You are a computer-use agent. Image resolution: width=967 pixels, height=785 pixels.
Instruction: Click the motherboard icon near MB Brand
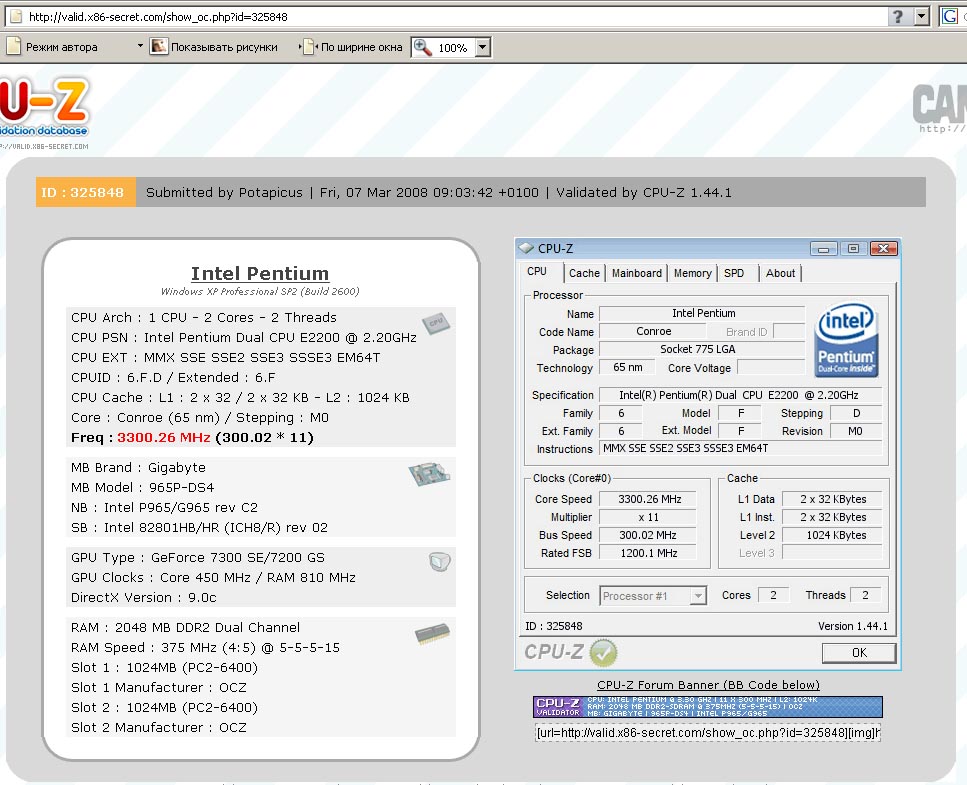coord(429,474)
